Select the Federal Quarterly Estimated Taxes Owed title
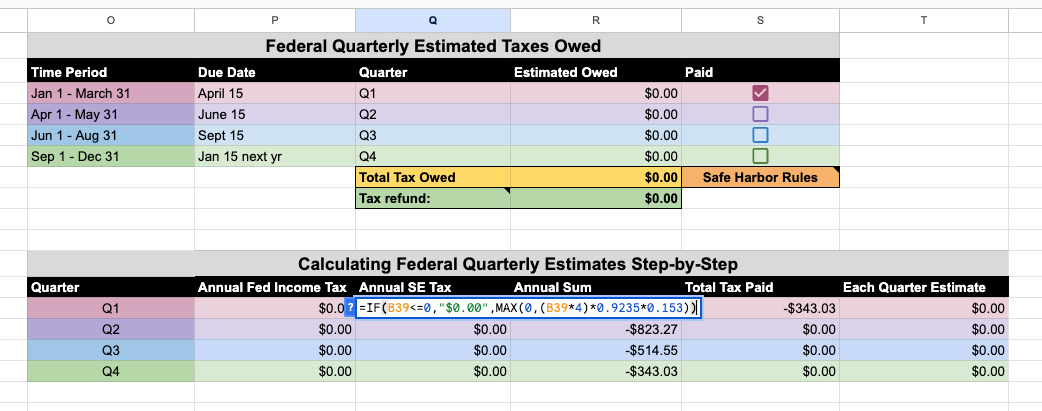 tap(432, 45)
